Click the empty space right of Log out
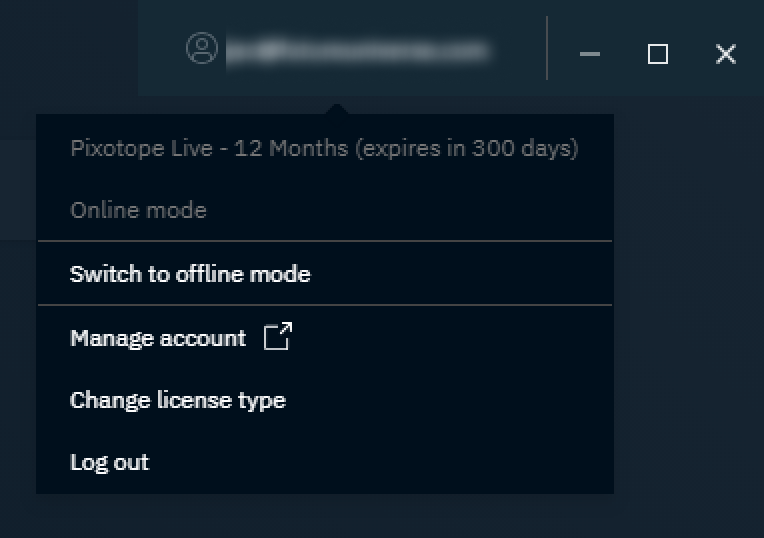This screenshot has height=538, width=764. click(400, 462)
